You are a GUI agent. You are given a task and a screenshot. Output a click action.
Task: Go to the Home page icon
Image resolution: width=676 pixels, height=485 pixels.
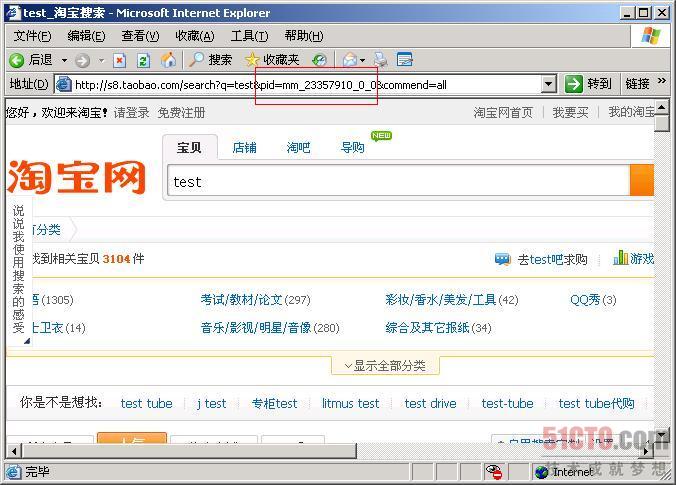tap(168, 60)
